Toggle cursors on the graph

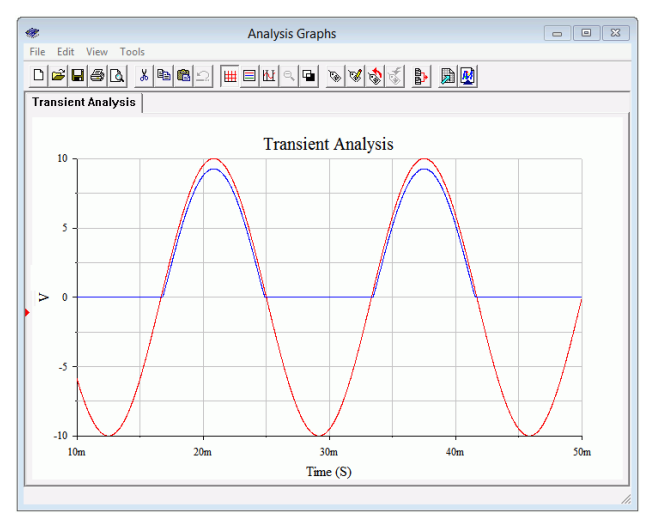pos(269,75)
